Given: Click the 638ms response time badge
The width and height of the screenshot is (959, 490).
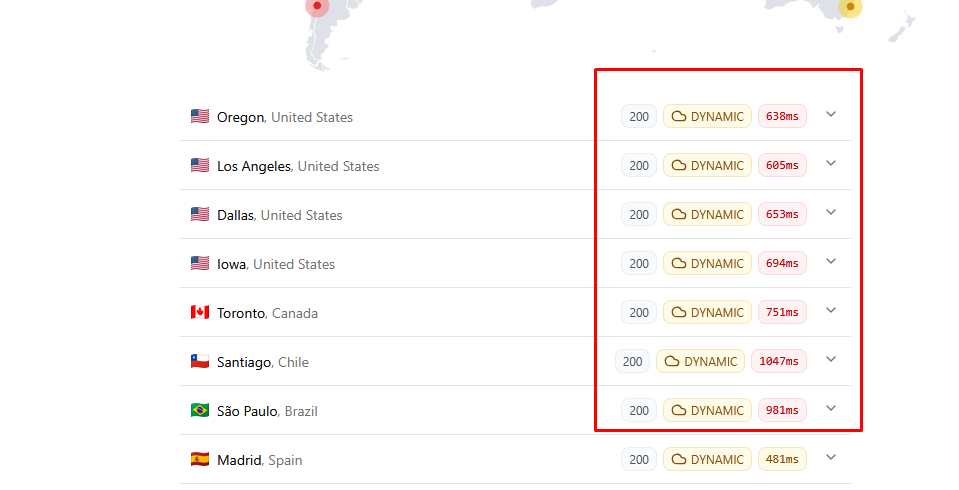Looking at the screenshot, I should click(x=782, y=117).
